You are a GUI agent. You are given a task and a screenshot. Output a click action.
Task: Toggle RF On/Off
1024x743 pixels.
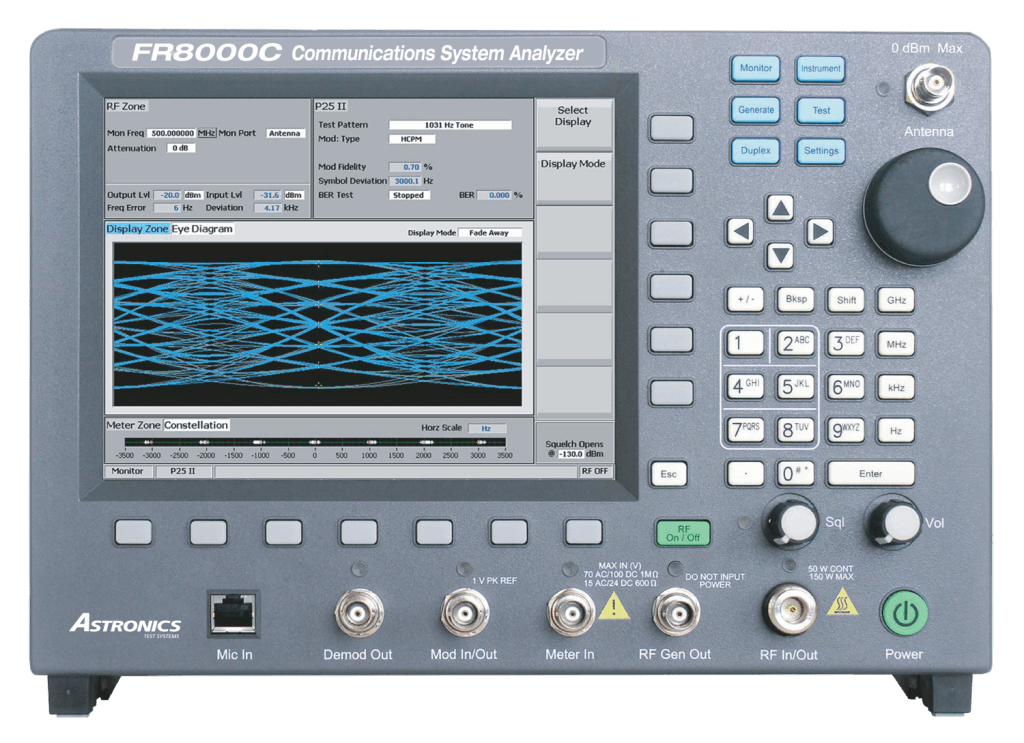[681, 533]
